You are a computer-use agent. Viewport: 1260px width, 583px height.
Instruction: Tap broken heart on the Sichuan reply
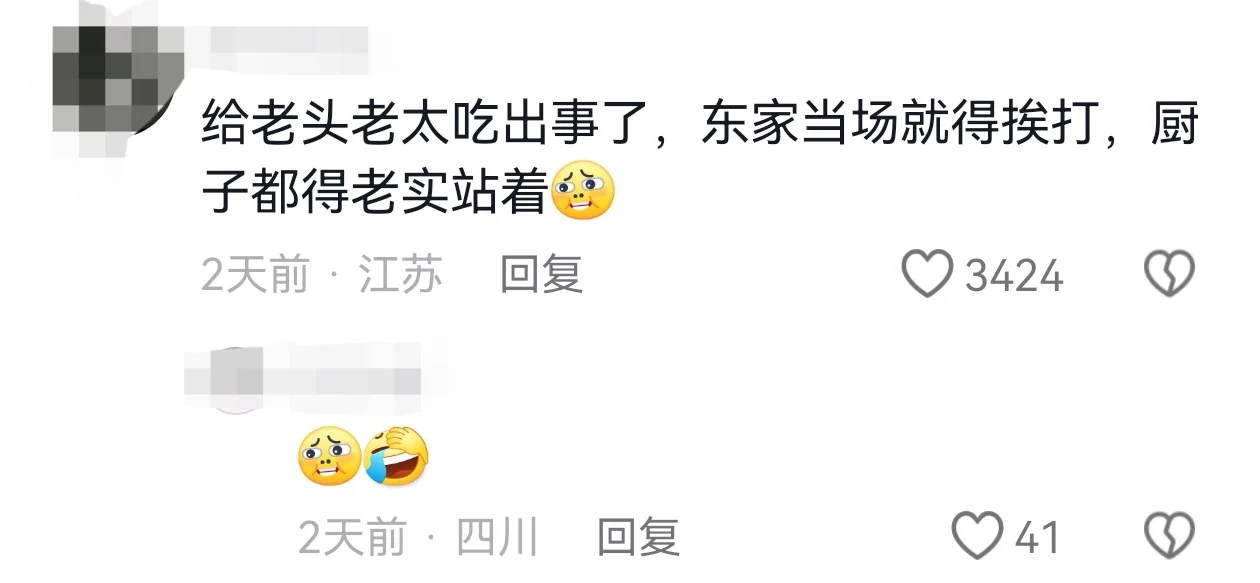pos(1169,535)
